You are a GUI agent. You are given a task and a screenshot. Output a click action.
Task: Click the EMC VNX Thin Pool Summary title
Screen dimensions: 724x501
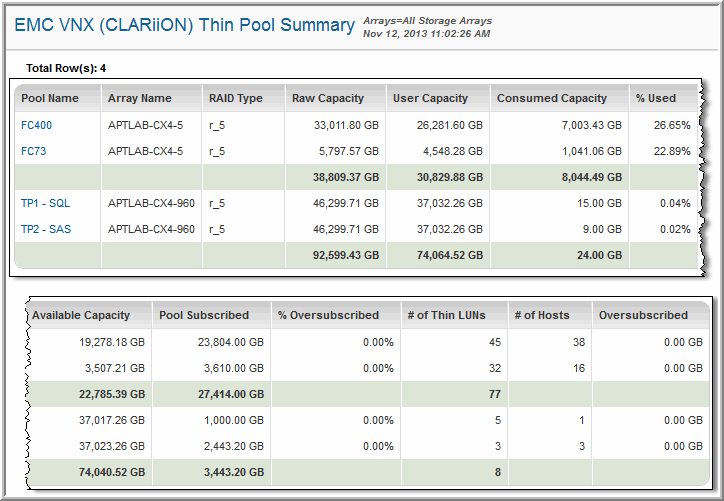[184, 25]
